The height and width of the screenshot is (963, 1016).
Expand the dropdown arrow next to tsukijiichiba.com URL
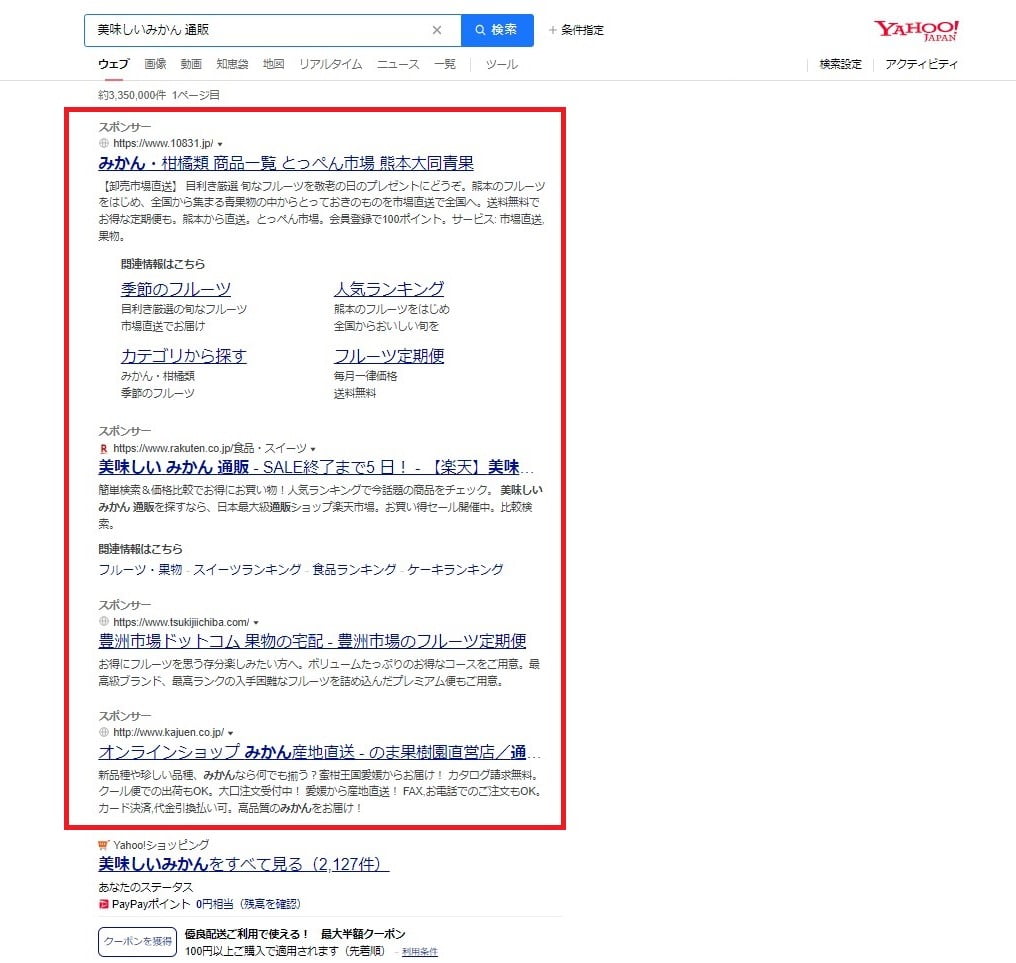[256, 622]
